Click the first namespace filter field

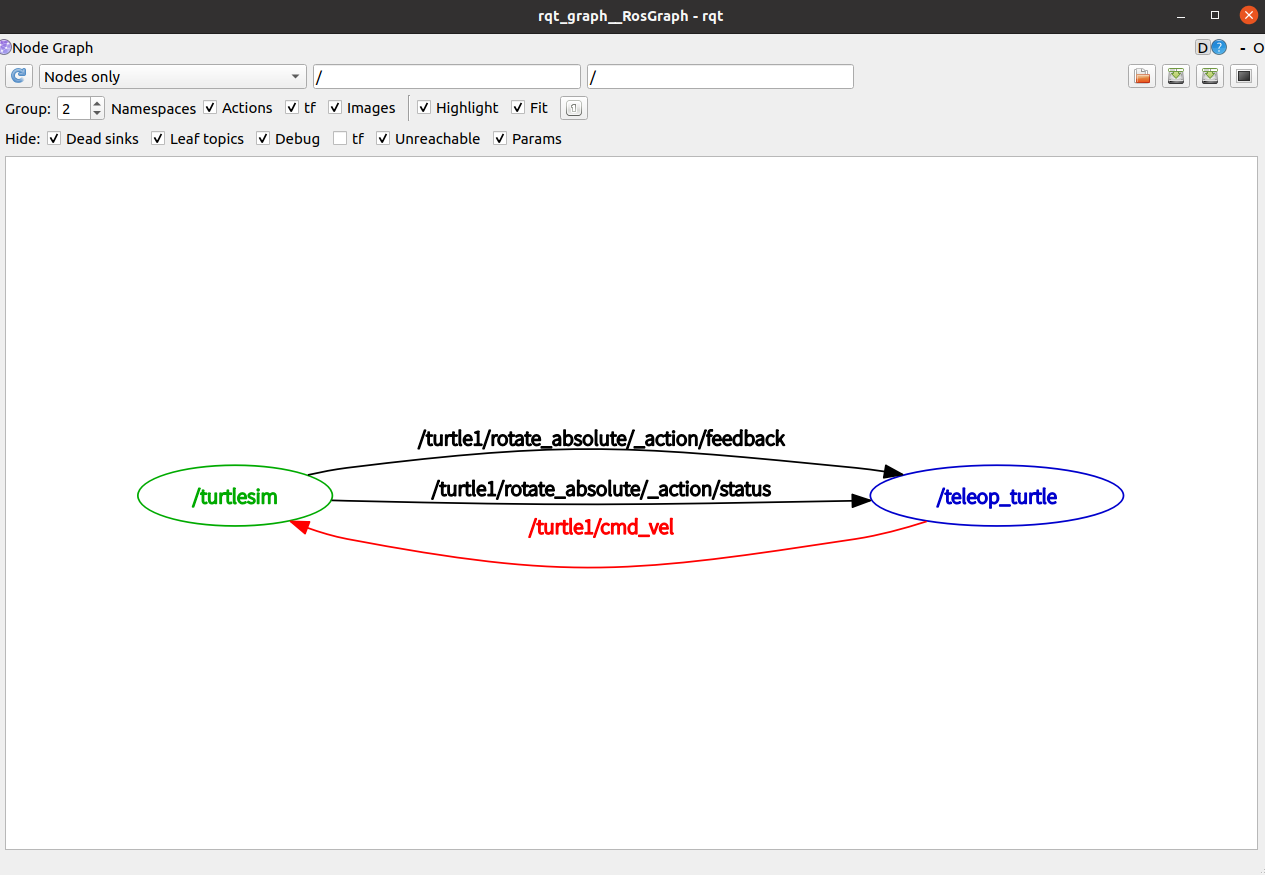click(447, 76)
